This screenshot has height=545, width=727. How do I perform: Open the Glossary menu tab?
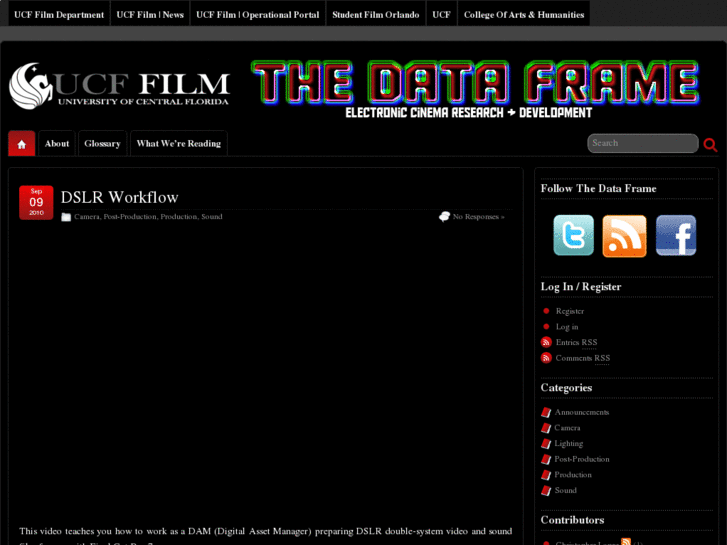pyautogui.click(x=102, y=144)
